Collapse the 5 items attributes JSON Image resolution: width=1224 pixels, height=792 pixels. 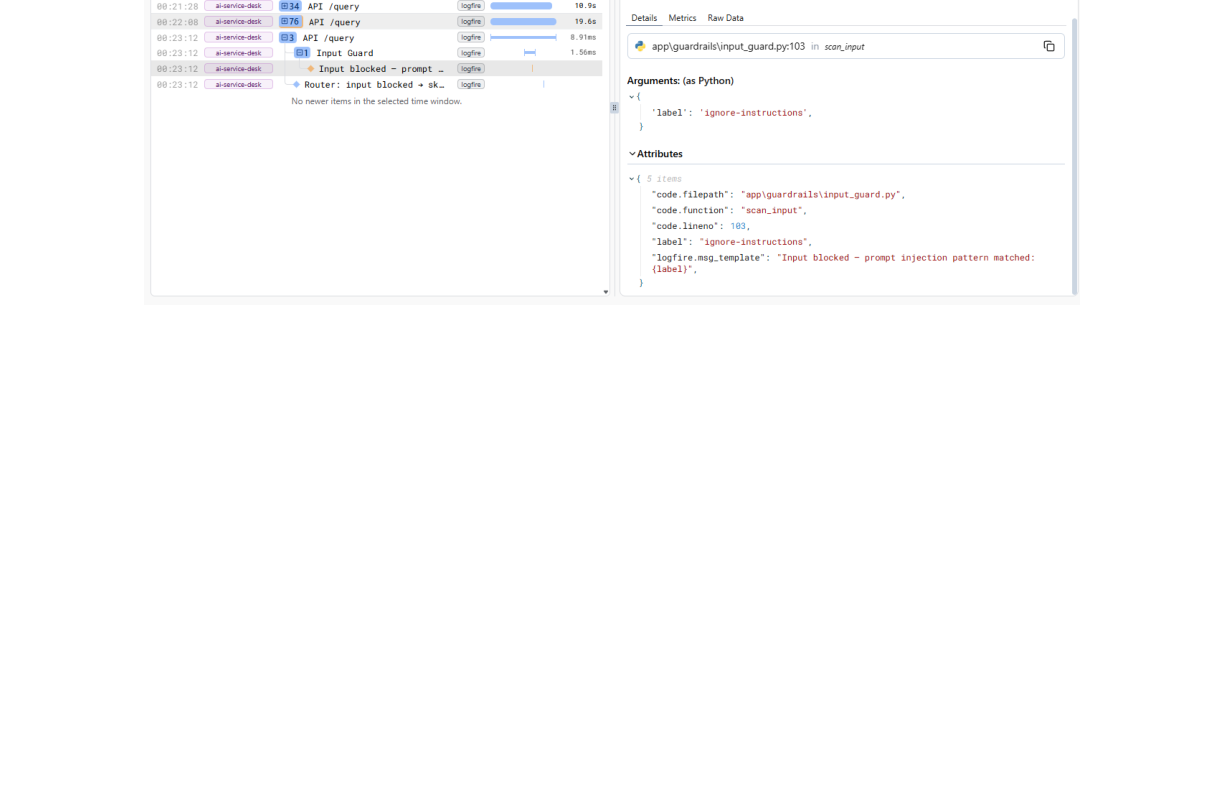[631, 179]
